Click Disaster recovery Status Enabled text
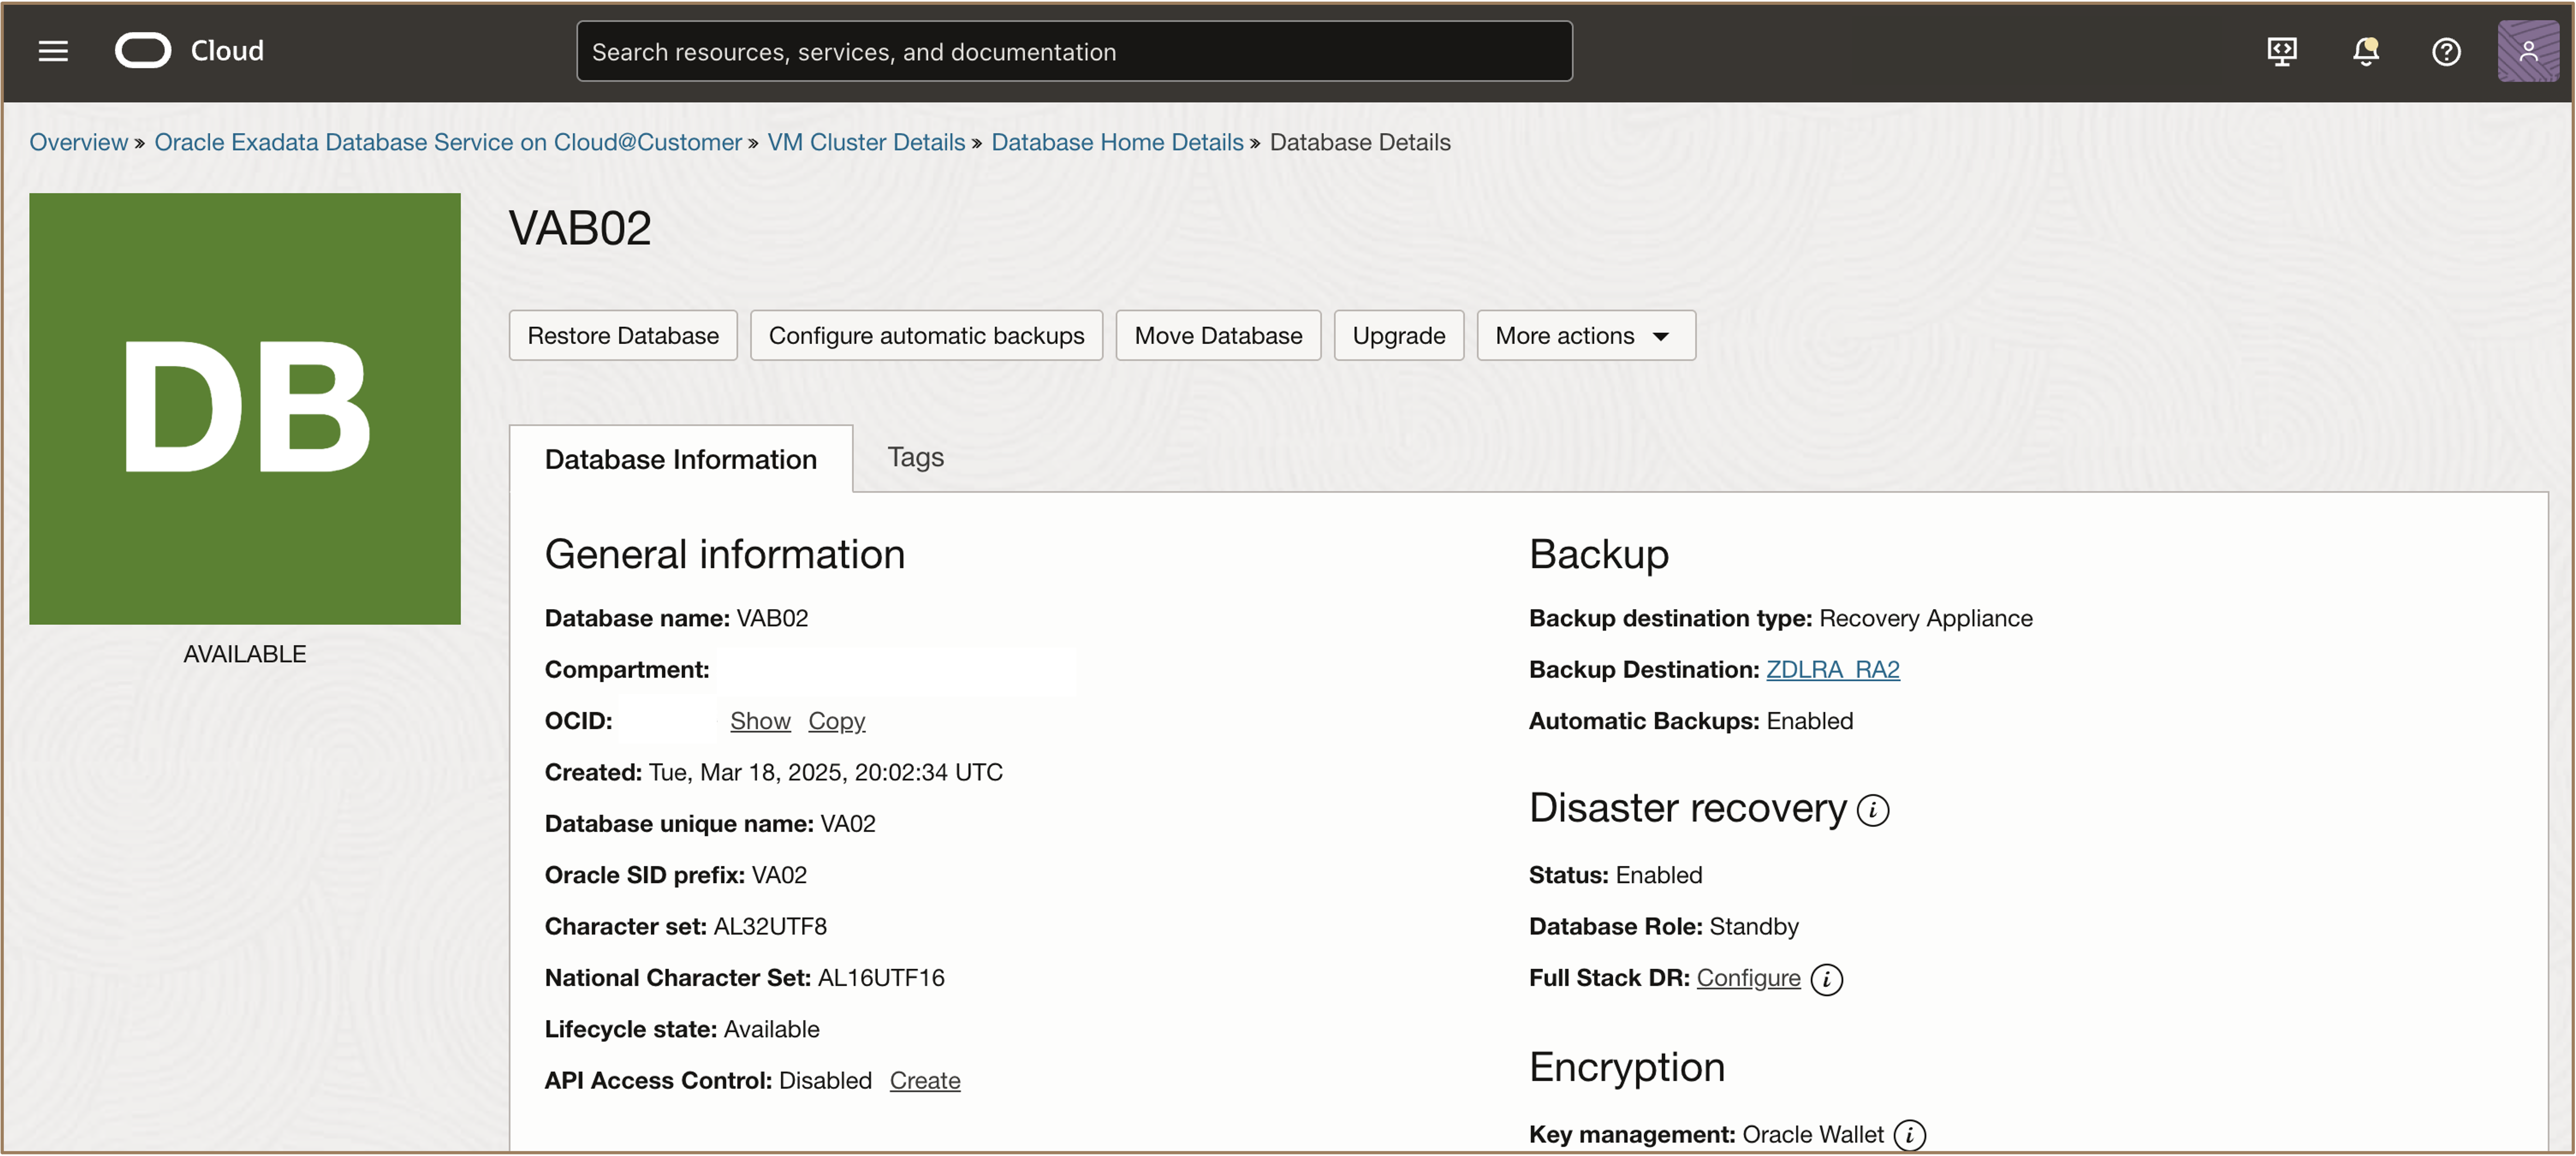 1615,875
